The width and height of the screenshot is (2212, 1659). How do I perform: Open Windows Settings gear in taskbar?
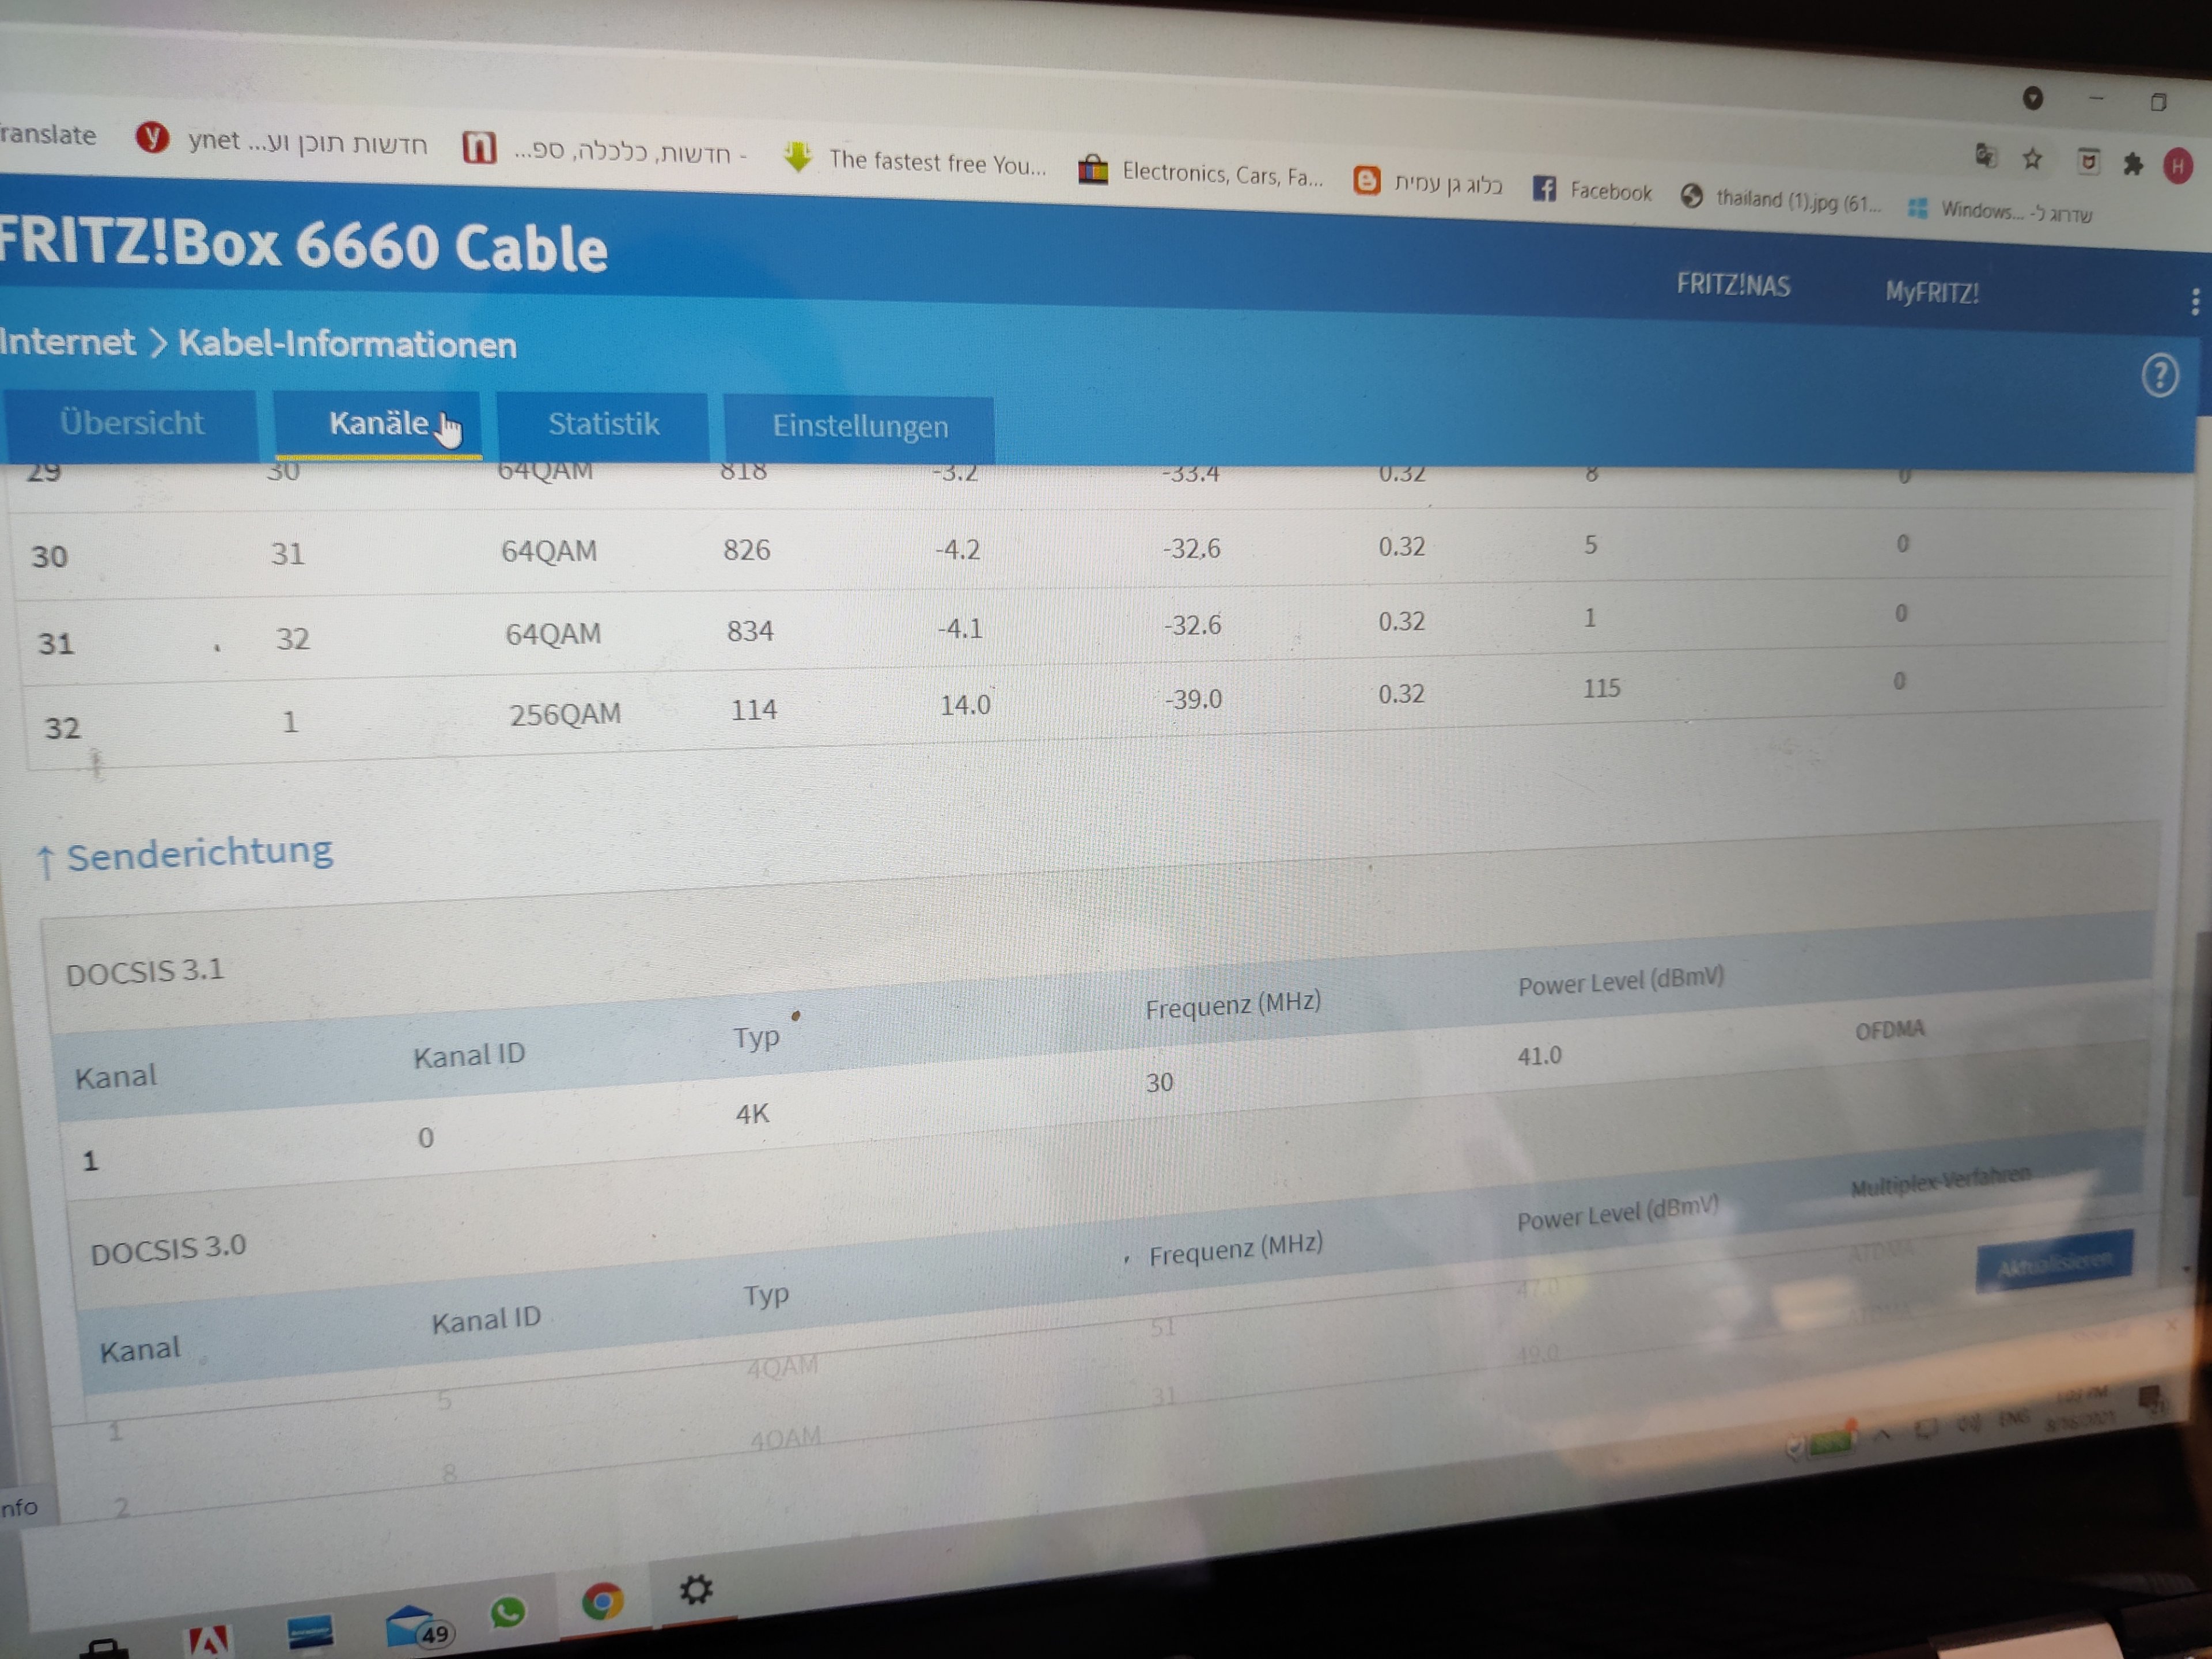click(696, 1589)
